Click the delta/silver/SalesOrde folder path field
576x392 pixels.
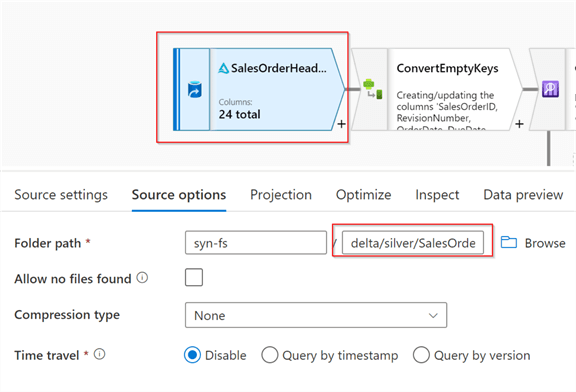(413, 242)
